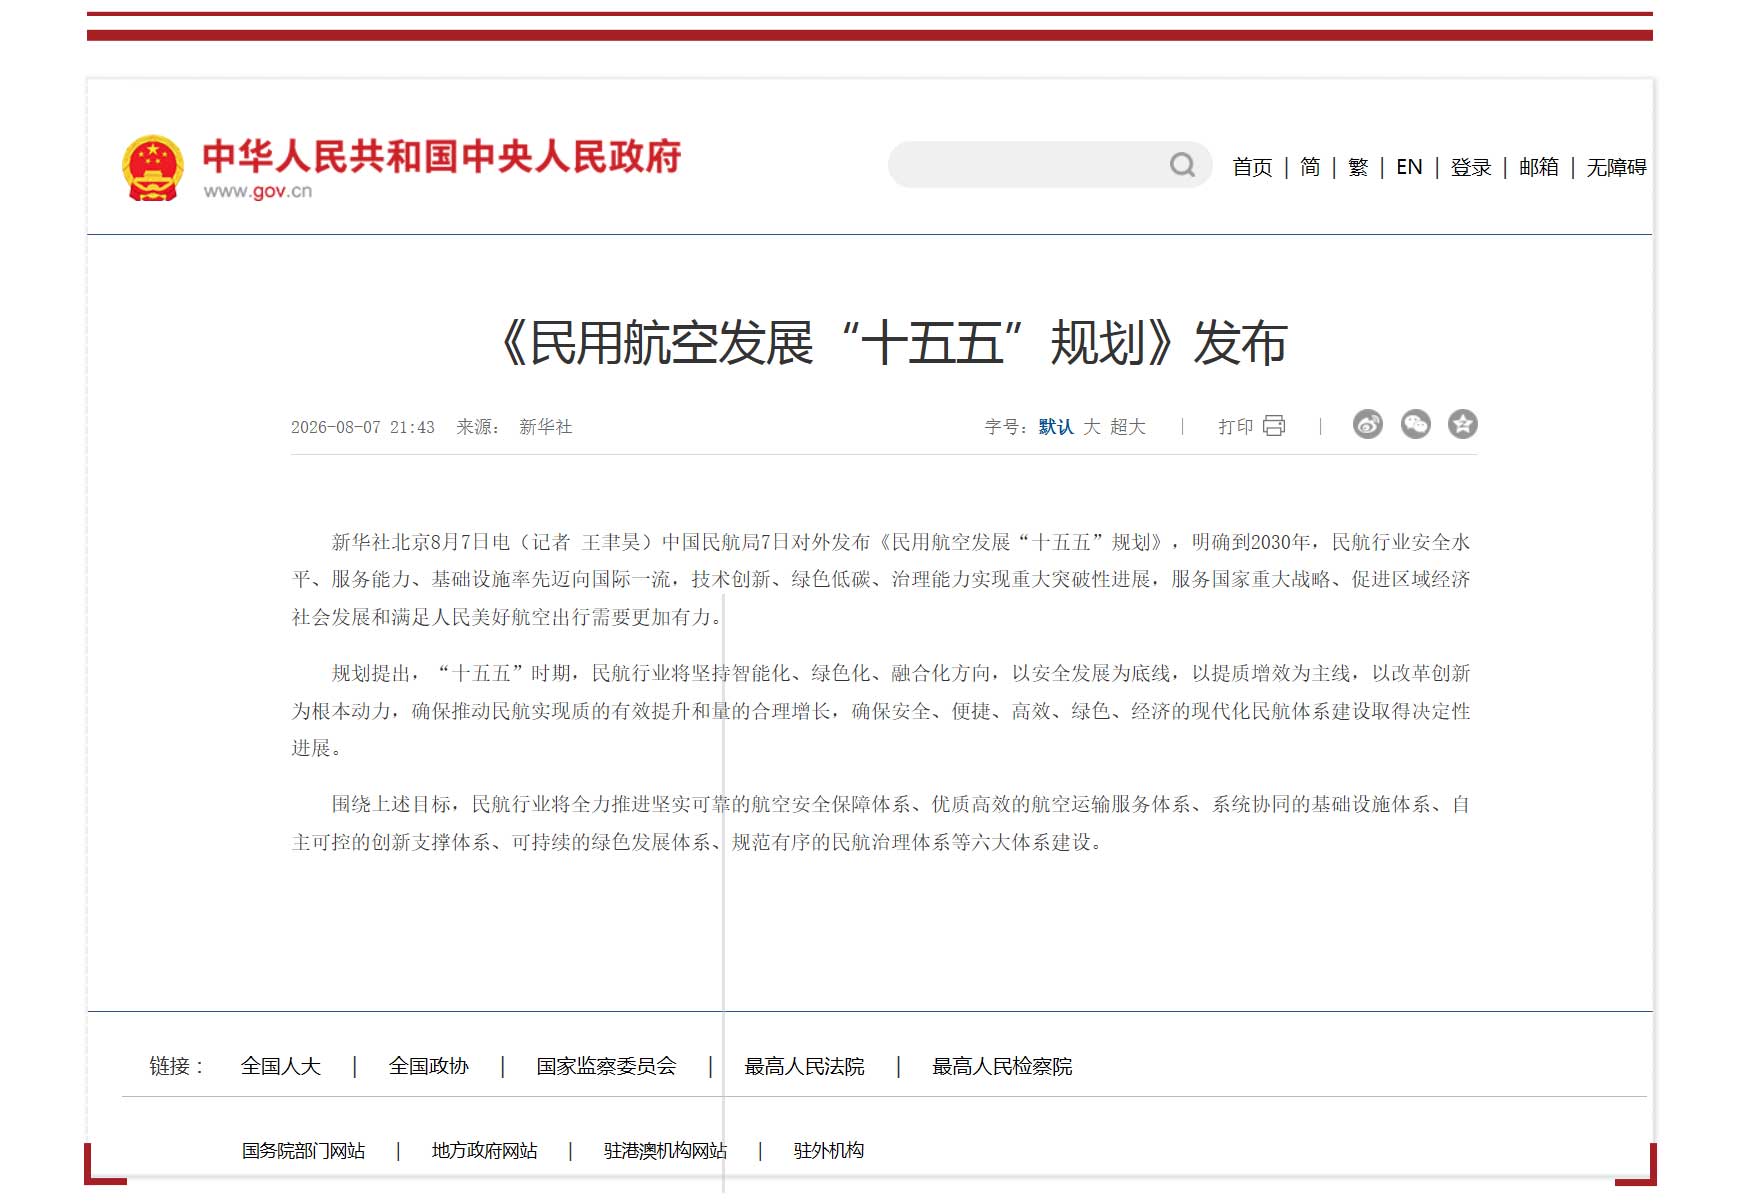The height and width of the screenshot is (1203, 1747).
Task: Open the 登录 login link
Action: tap(1471, 167)
